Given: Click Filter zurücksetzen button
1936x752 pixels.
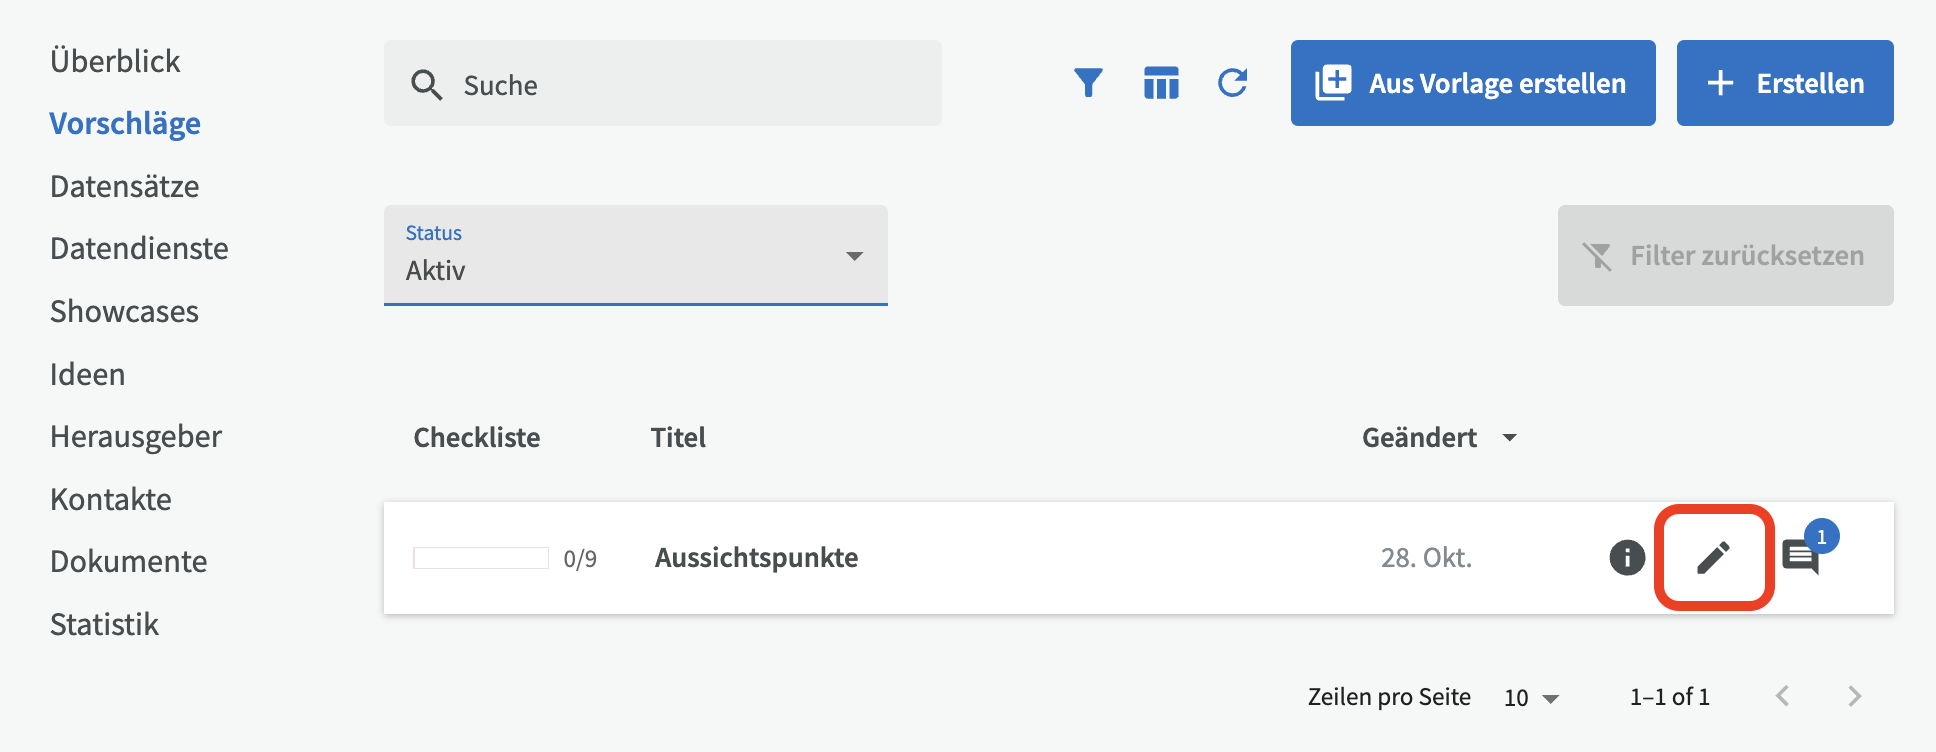Looking at the screenshot, I should (1725, 256).
